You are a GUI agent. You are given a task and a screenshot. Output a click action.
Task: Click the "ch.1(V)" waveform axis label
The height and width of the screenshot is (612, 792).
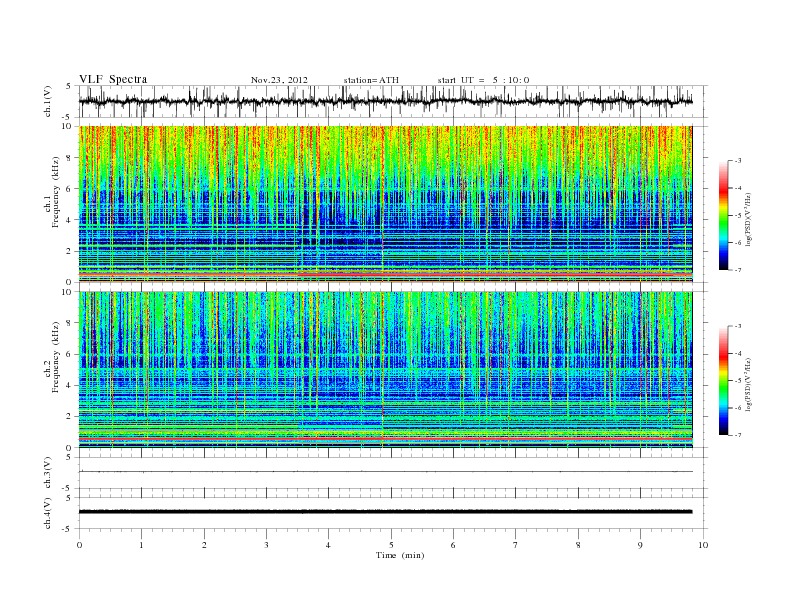point(48,101)
